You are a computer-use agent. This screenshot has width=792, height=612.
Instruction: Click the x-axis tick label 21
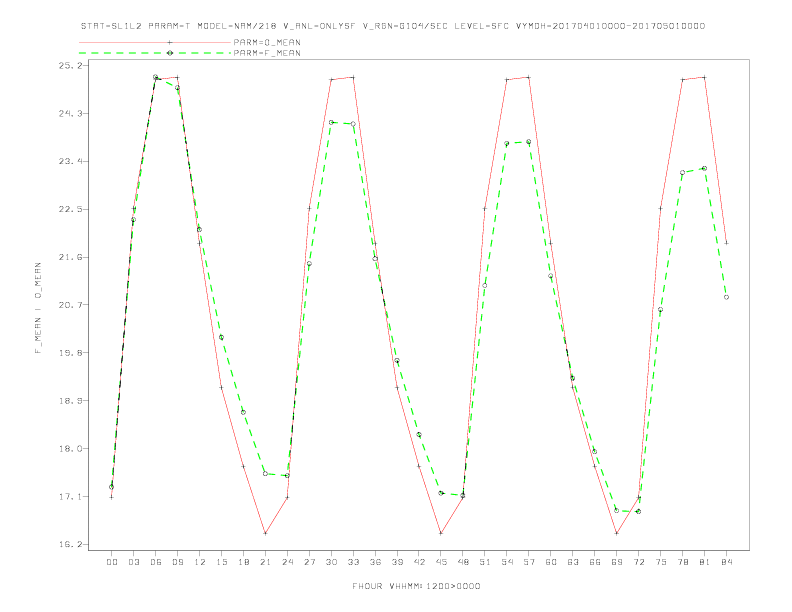[x=266, y=562]
